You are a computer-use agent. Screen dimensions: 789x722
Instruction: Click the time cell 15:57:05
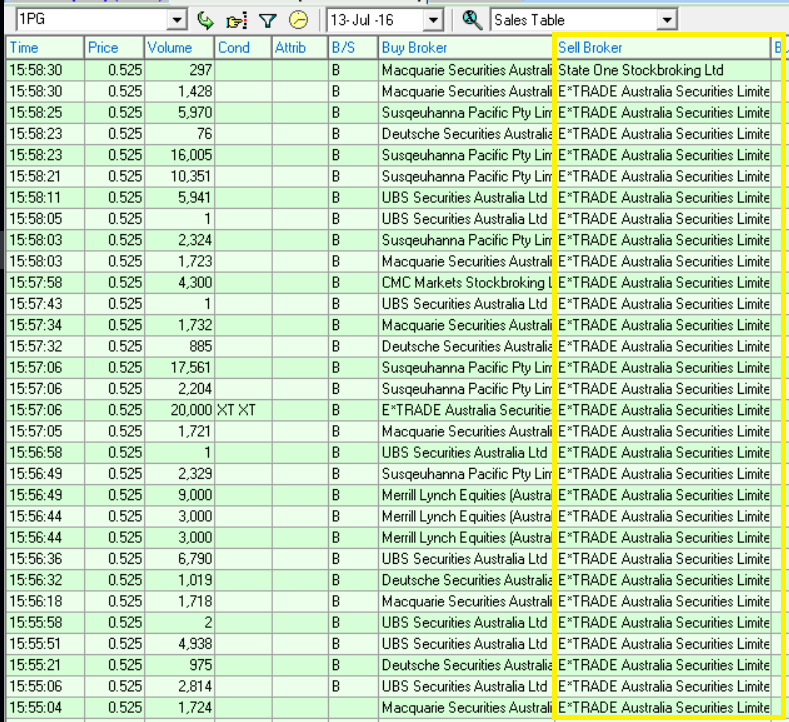[x=44, y=432]
